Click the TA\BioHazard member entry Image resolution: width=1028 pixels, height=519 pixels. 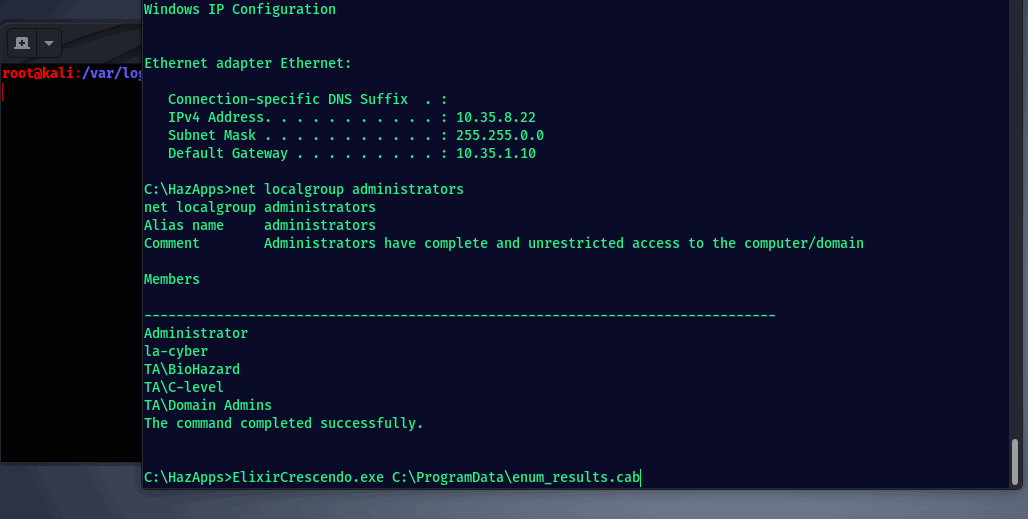coord(192,369)
